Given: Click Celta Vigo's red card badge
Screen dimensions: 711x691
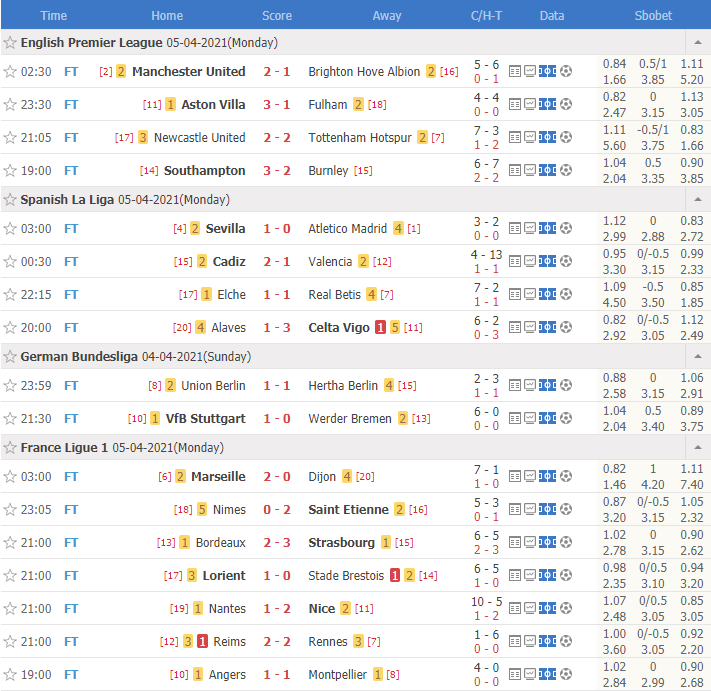Looking at the screenshot, I should tap(380, 327).
